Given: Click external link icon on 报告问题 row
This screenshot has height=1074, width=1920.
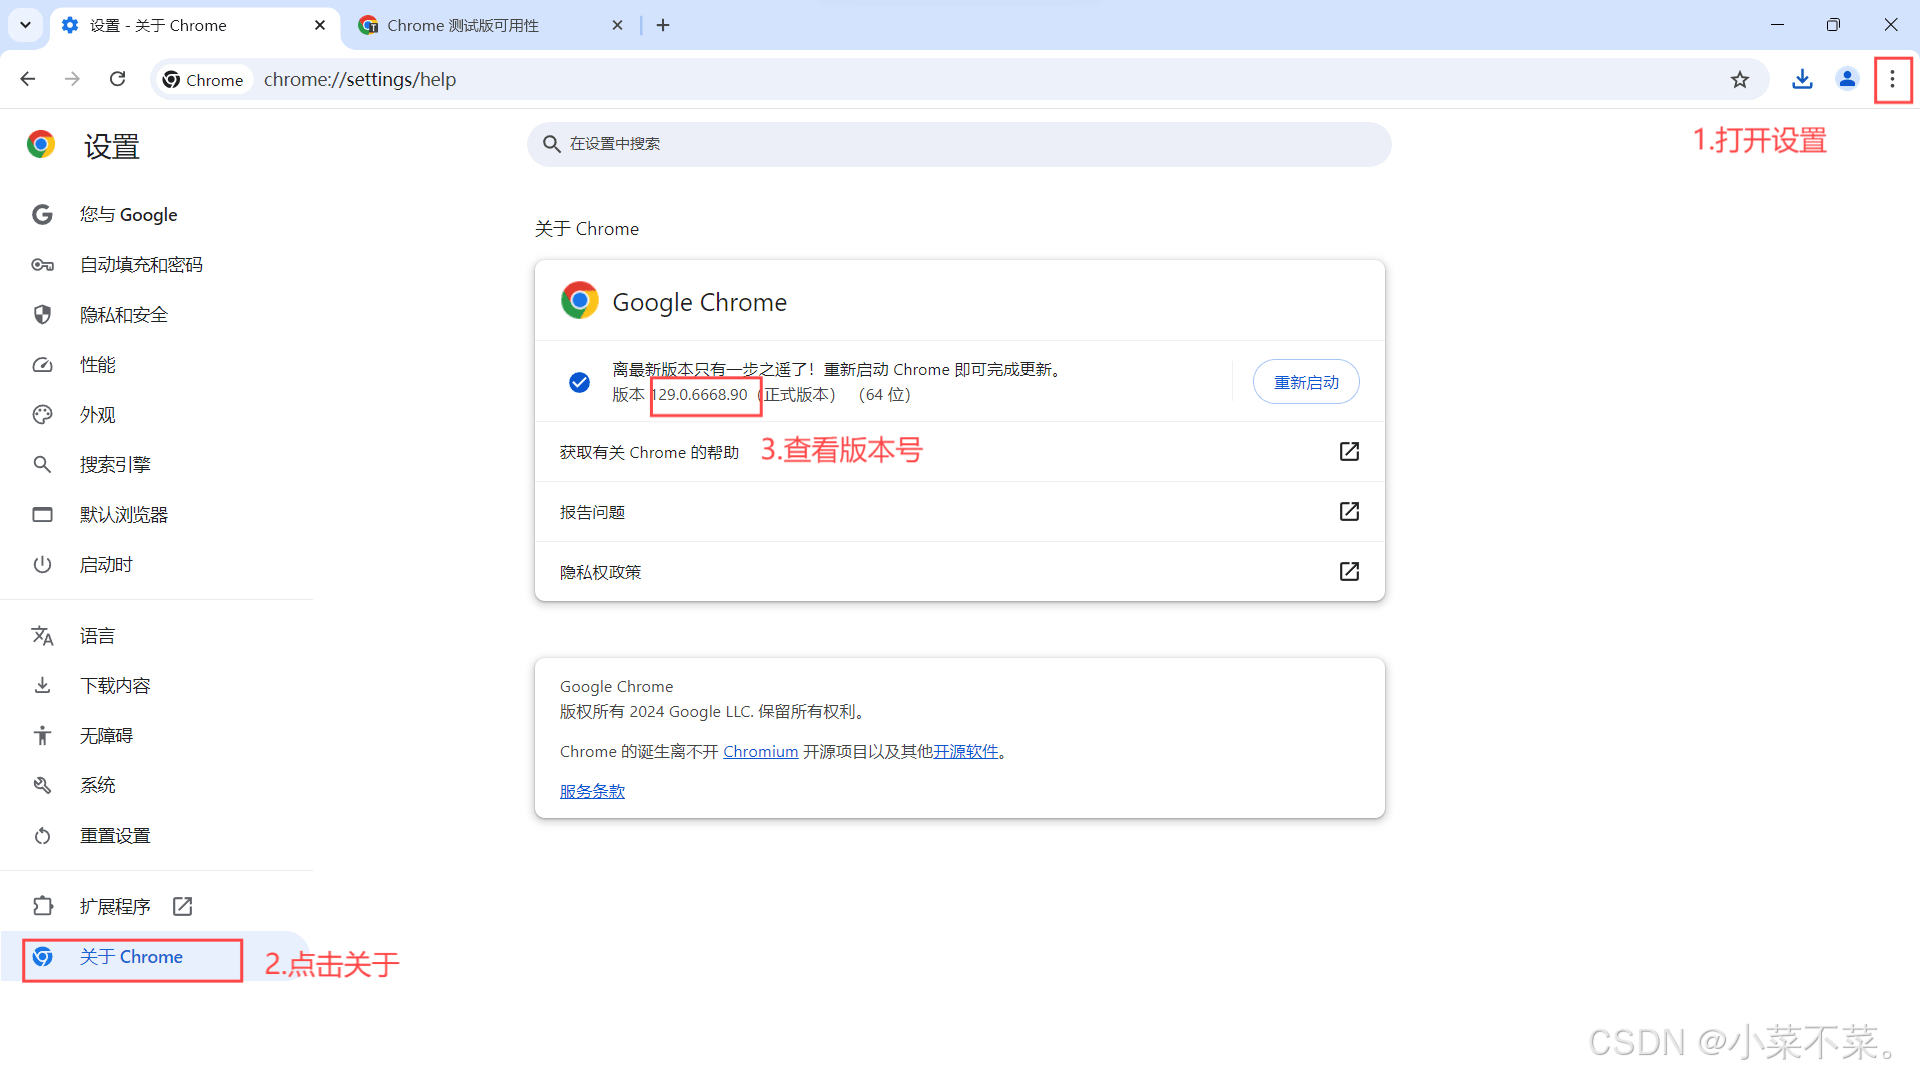Looking at the screenshot, I should coord(1349,512).
